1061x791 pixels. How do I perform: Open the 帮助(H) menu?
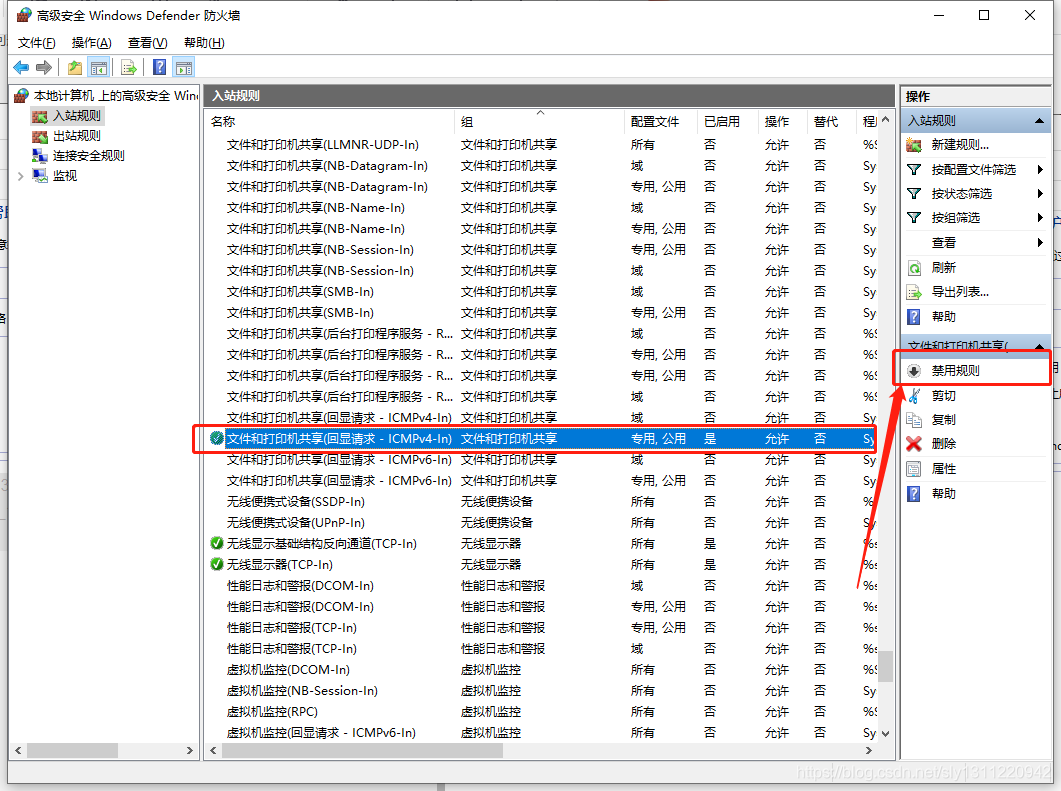204,43
